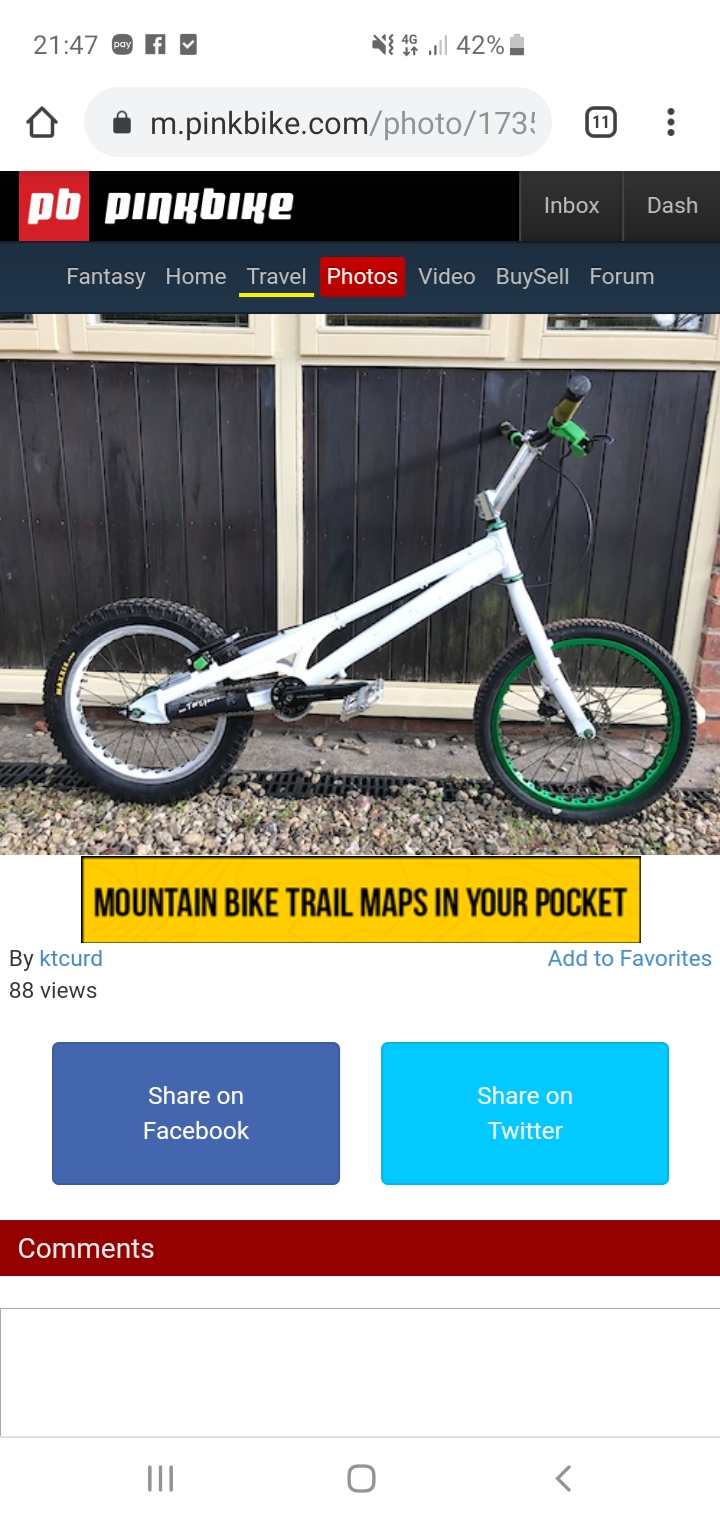Select the Photos tab
720x1520 pixels.
coord(362,277)
